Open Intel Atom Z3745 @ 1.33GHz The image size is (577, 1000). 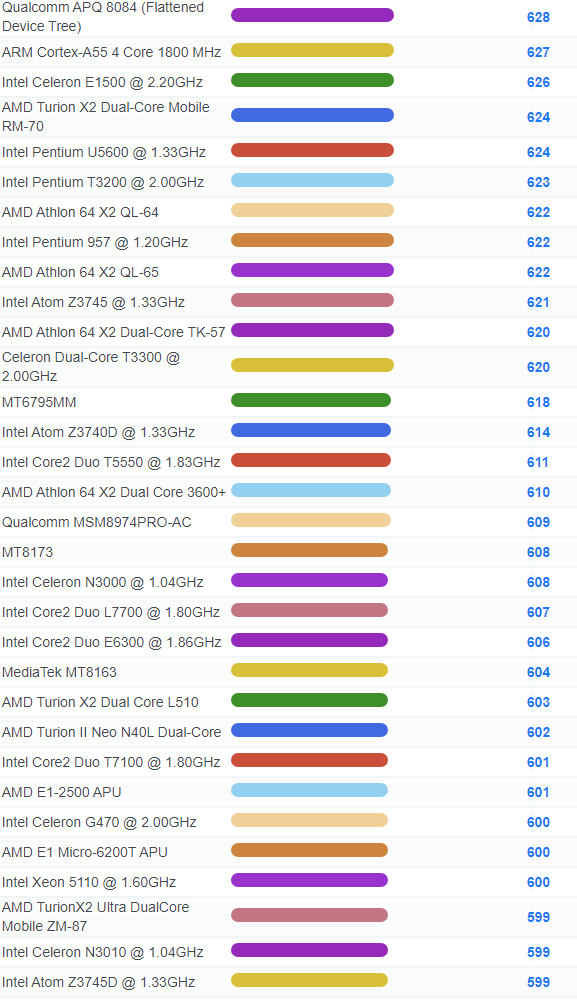pyautogui.click(x=93, y=302)
